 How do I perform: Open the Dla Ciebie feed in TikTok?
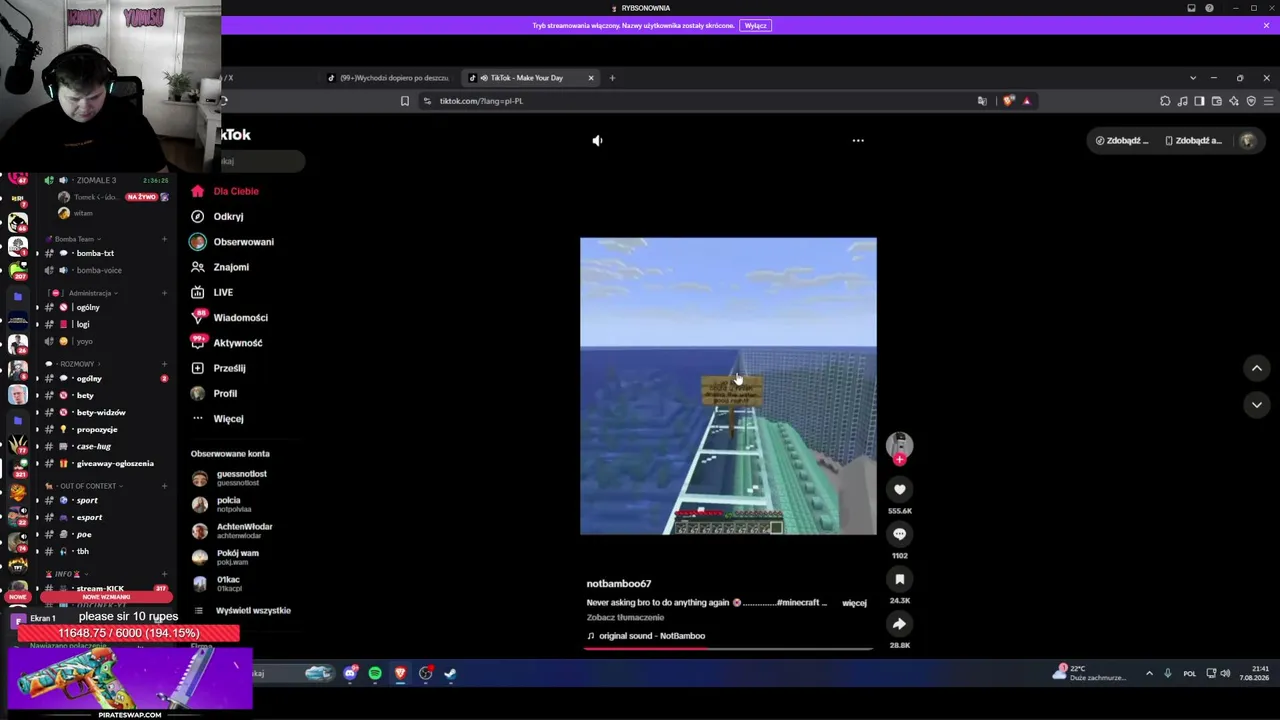225,191
